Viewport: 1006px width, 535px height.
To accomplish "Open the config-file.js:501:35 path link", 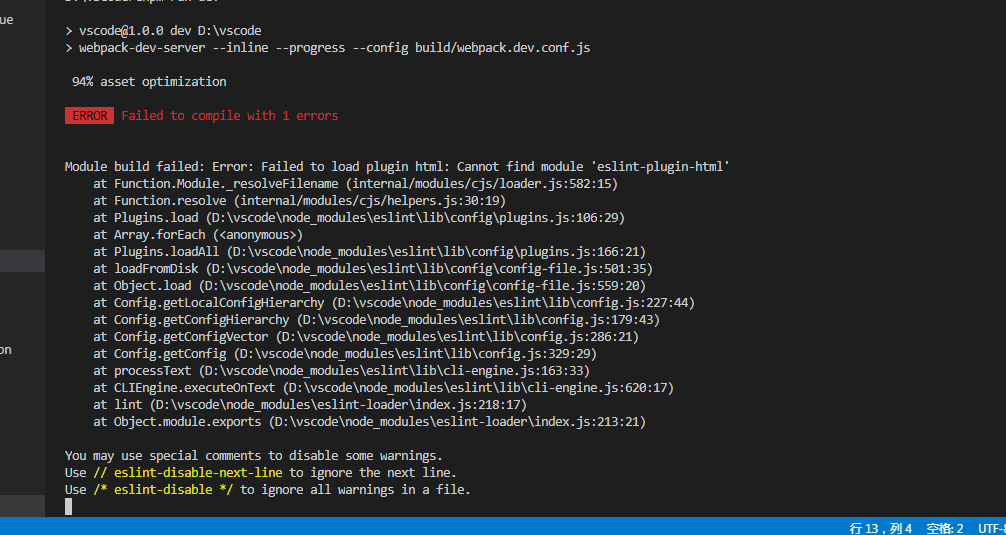I will [429, 269].
